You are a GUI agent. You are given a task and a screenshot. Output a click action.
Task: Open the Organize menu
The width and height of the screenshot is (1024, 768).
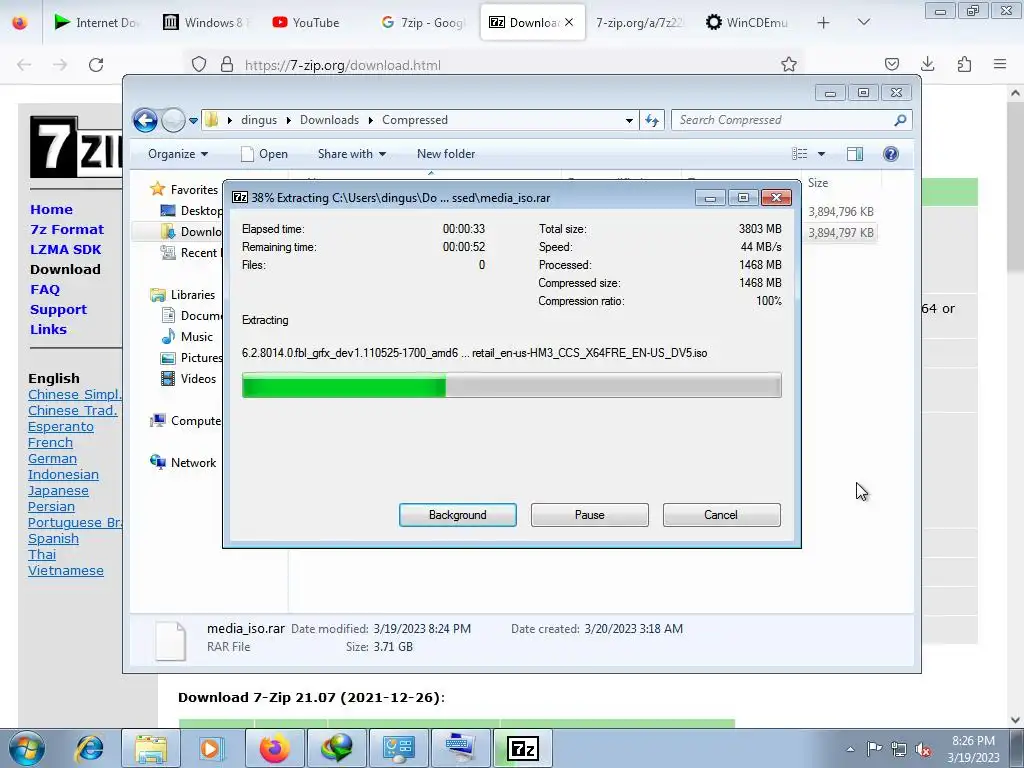pyautogui.click(x=178, y=154)
